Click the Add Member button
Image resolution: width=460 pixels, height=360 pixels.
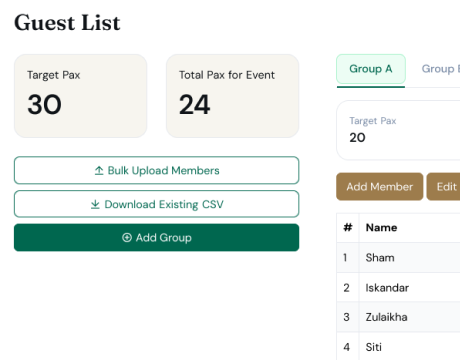click(380, 187)
